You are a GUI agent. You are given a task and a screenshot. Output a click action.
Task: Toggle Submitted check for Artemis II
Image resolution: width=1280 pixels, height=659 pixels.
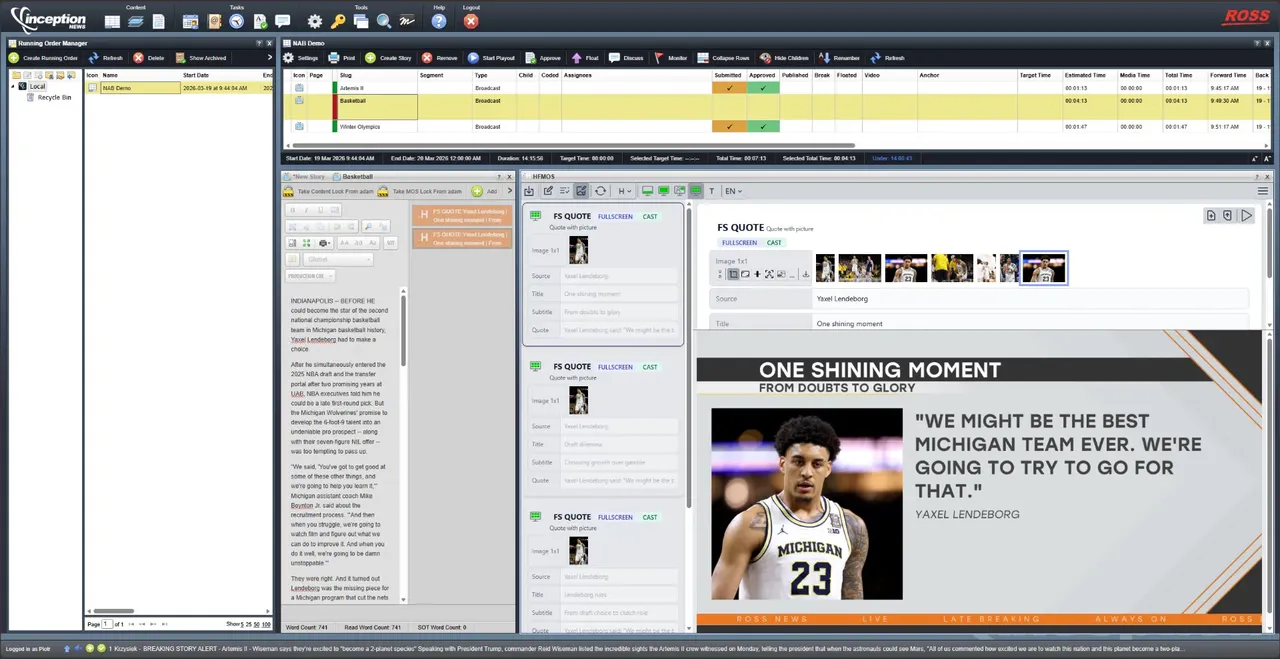tap(728, 88)
